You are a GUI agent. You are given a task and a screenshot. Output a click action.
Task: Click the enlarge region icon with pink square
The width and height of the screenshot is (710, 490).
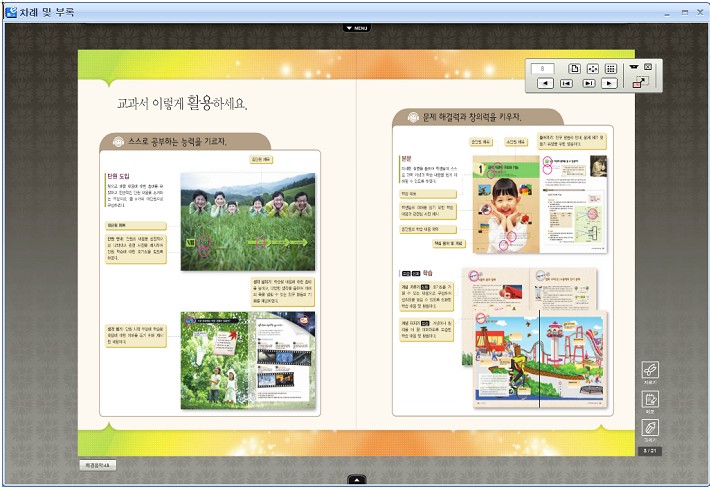point(641,82)
